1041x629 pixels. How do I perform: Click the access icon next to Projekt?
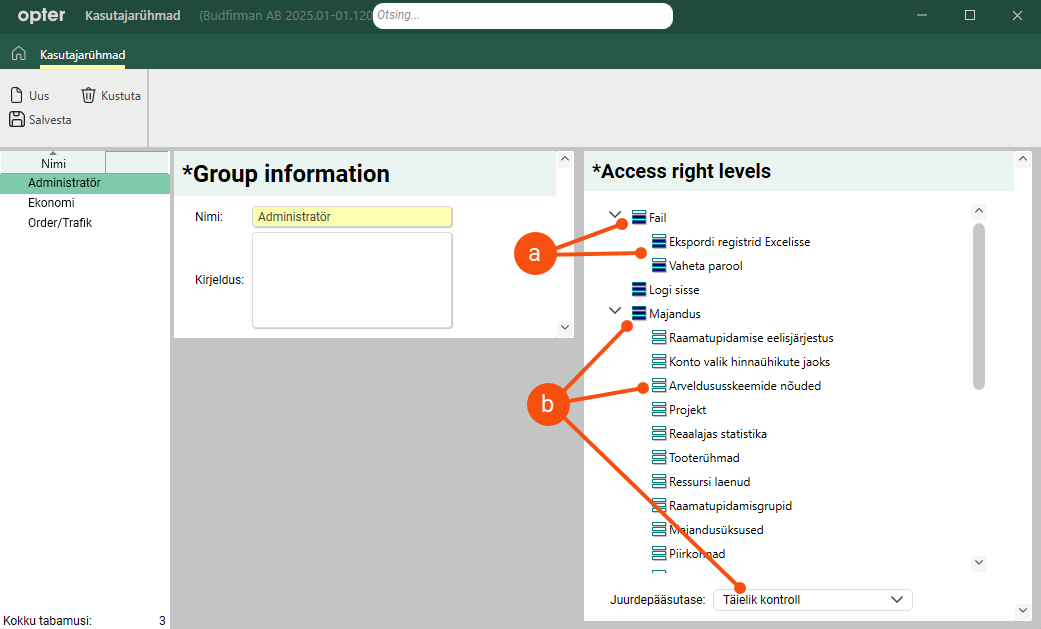click(x=659, y=410)
